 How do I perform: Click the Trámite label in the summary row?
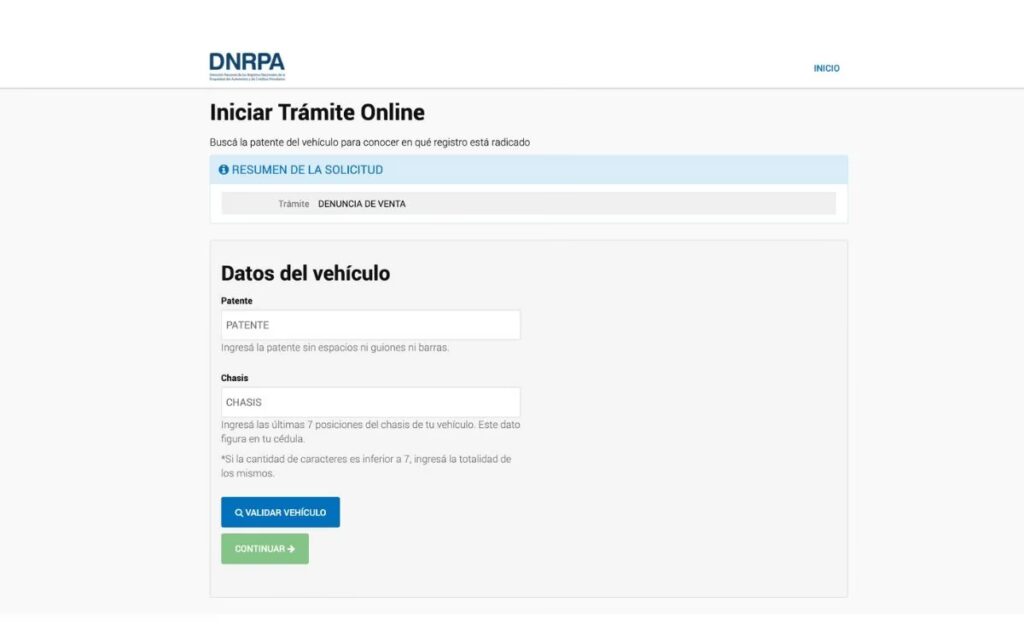pyautogui.click(x=293, y=204)
